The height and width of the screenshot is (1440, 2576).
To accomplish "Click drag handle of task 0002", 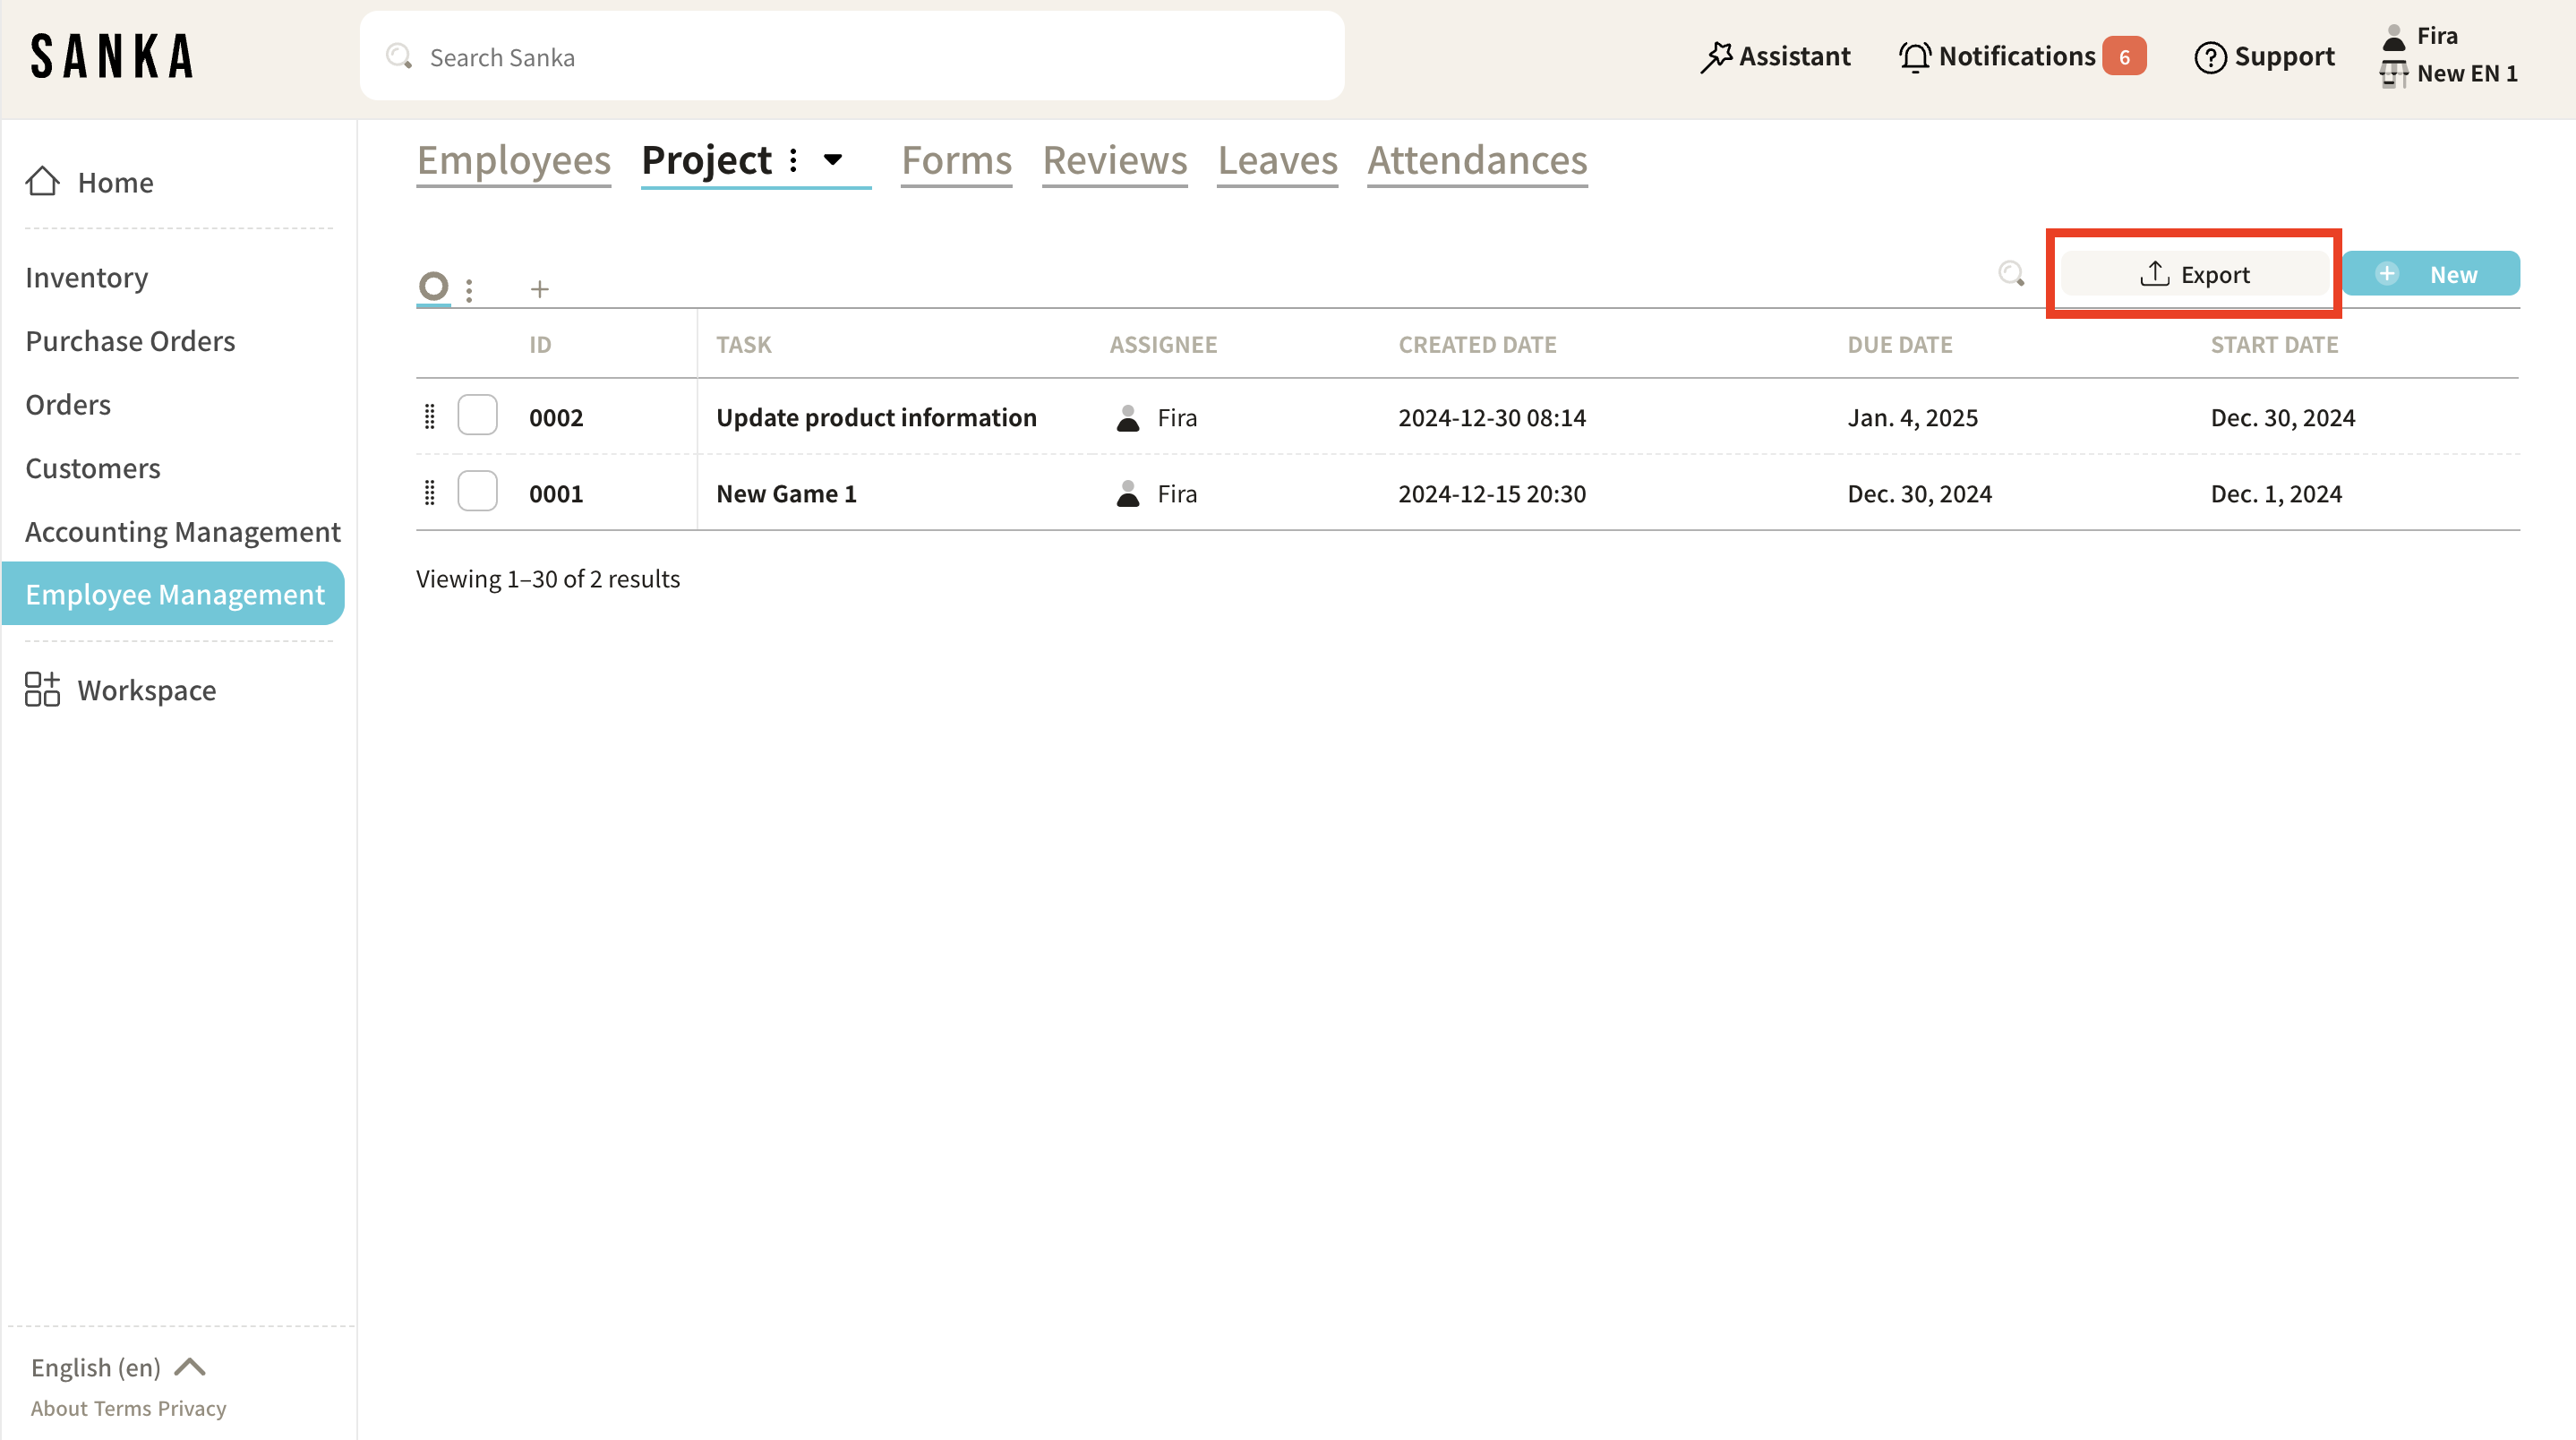I will 430,416.
